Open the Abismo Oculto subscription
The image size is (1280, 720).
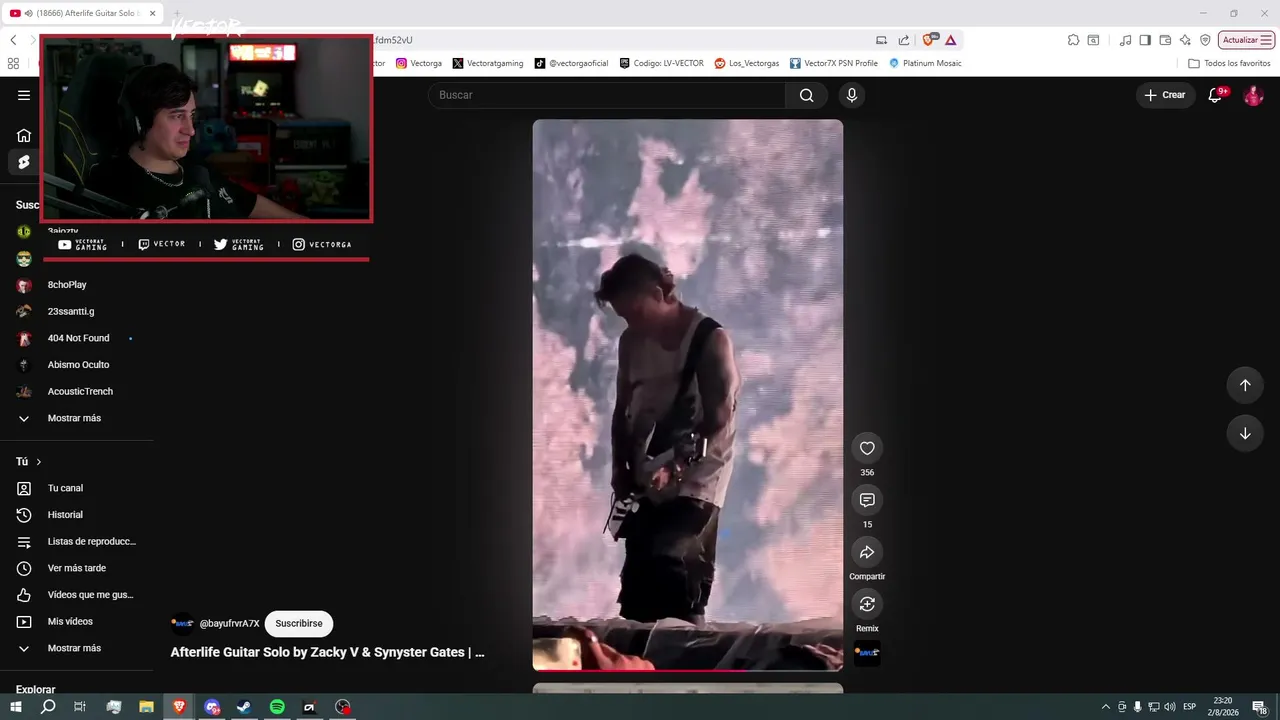tap(76, 365)
